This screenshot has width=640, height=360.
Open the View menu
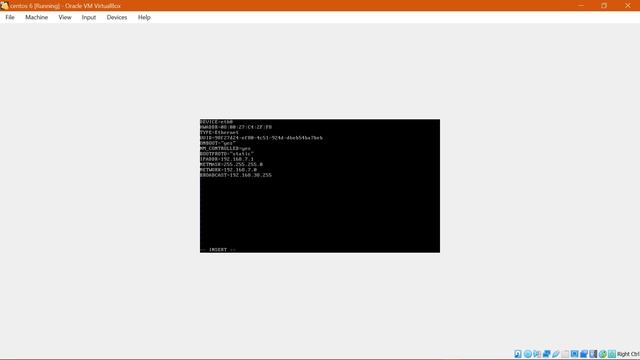point(65,17)
